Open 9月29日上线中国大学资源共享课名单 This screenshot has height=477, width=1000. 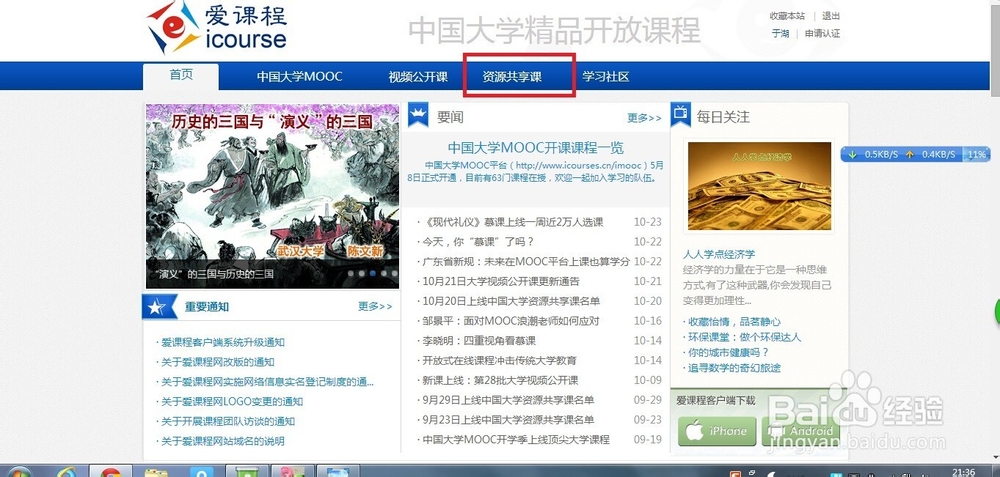(508, 400)
